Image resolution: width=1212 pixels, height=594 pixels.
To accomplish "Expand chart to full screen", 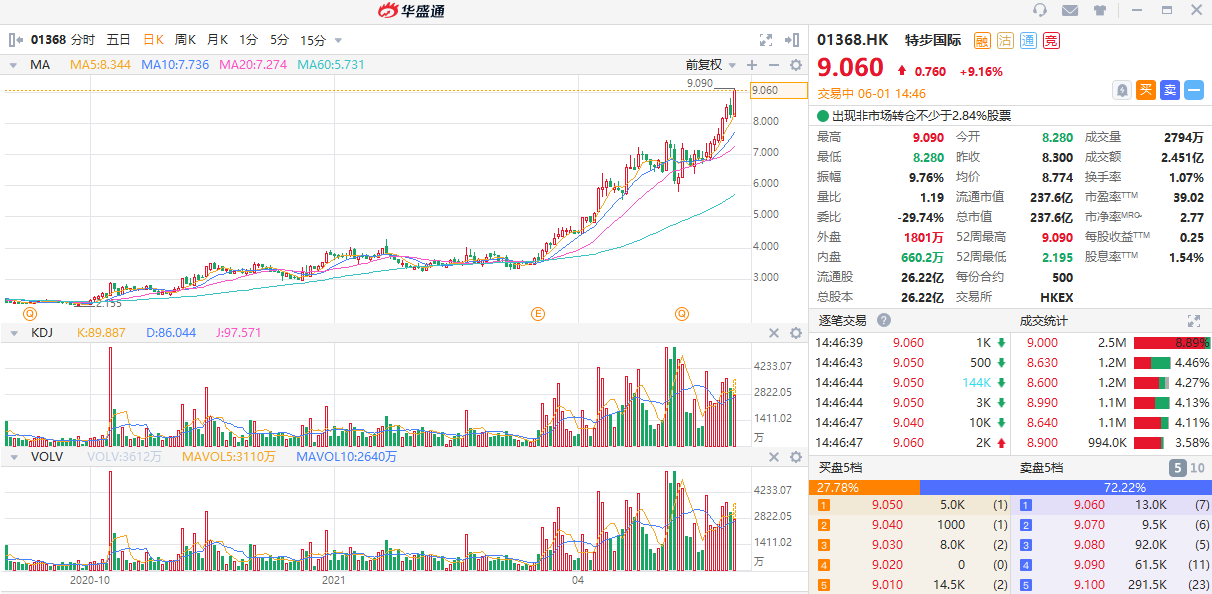I will point(766,40).
